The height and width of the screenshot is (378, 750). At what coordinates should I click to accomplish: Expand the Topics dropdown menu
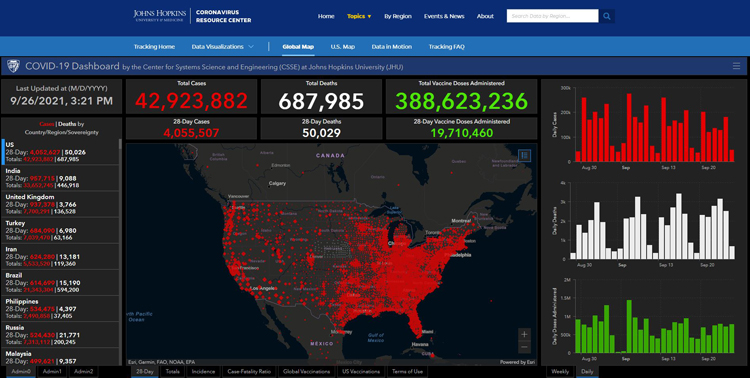coord(359,16)
